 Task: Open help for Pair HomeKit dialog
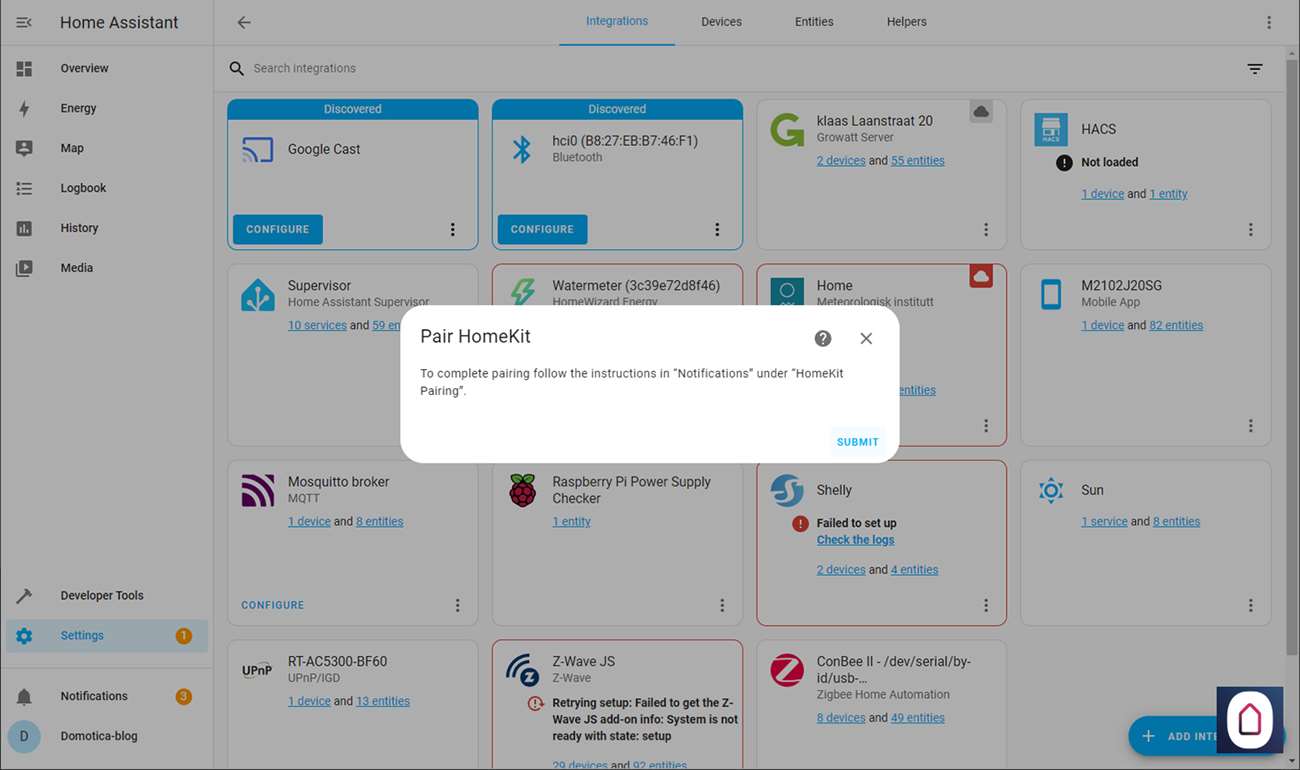tap(823, 338)
